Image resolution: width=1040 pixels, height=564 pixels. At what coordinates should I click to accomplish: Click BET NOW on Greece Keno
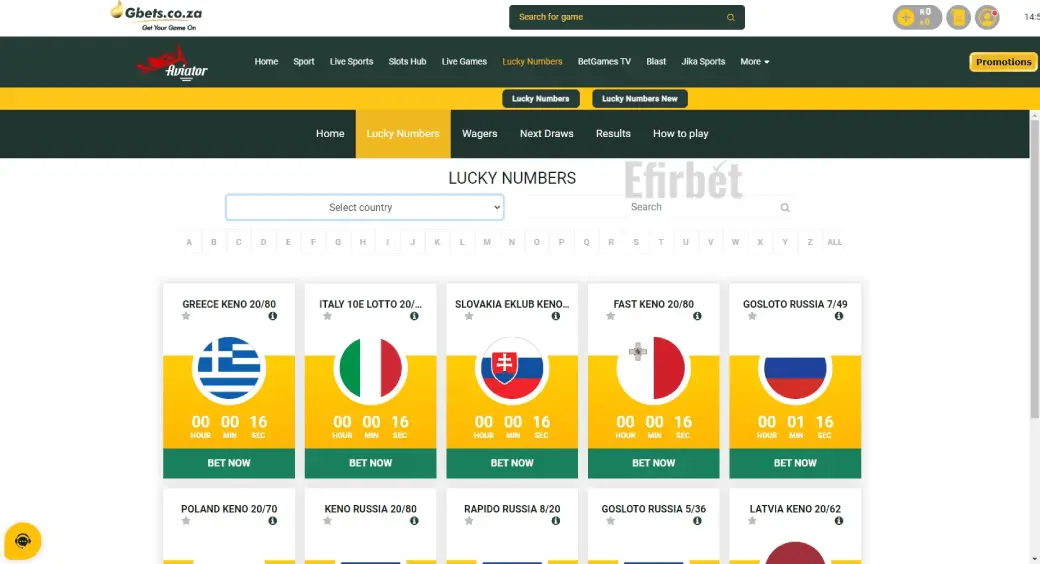(229, 463)
